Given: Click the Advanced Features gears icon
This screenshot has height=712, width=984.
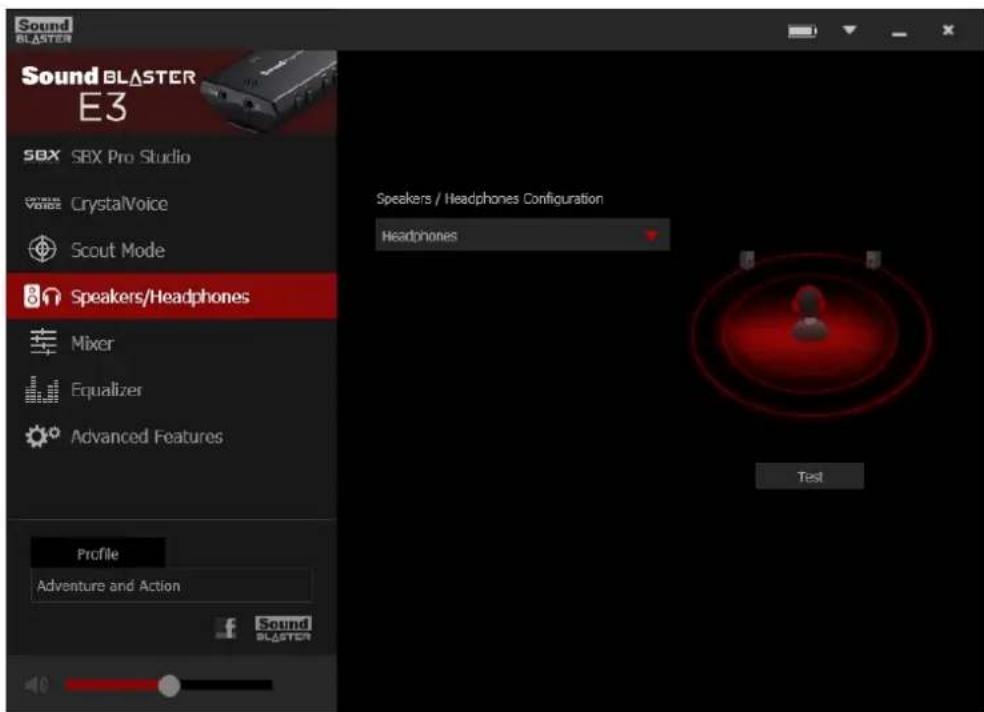Looking at the screenshot, I should (42, 436).
